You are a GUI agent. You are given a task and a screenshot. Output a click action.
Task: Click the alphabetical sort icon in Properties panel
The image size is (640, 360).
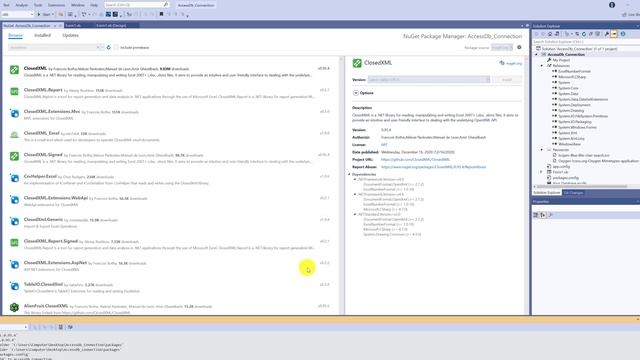(542, 215)
